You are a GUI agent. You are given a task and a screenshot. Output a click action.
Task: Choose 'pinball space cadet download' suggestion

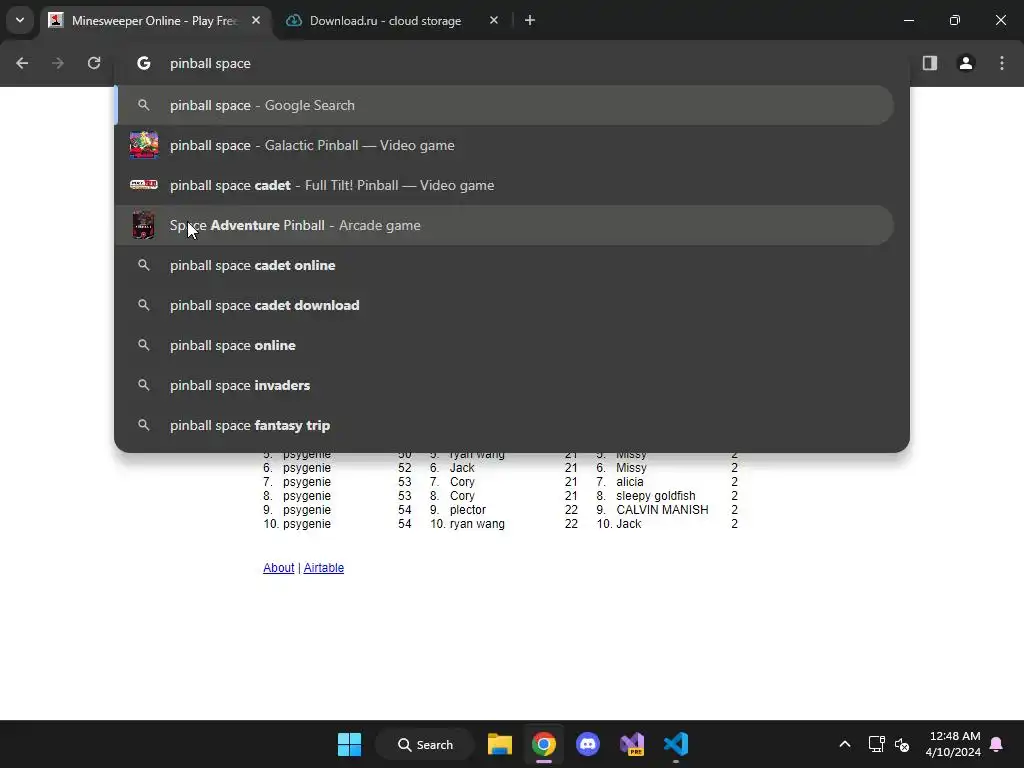tap(504, 305)
